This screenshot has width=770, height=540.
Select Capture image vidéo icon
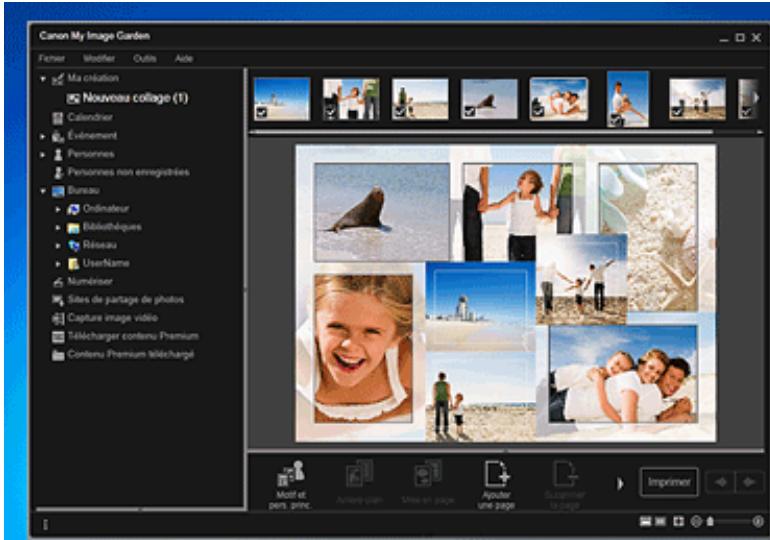point(57,318)
